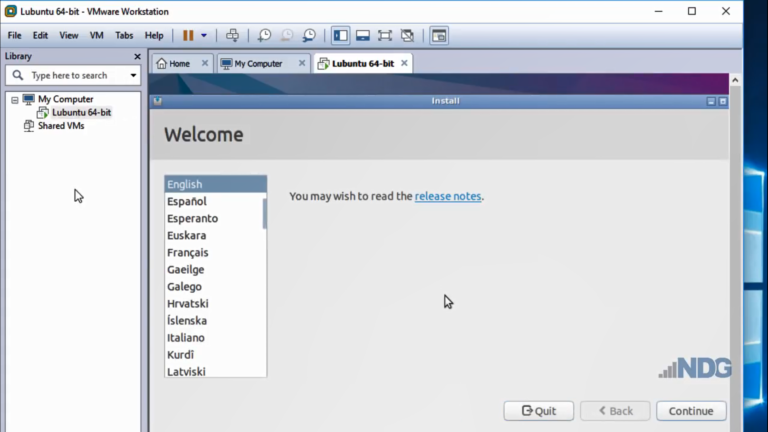Select Hrvatski in the language list

(x=214, y=304)
